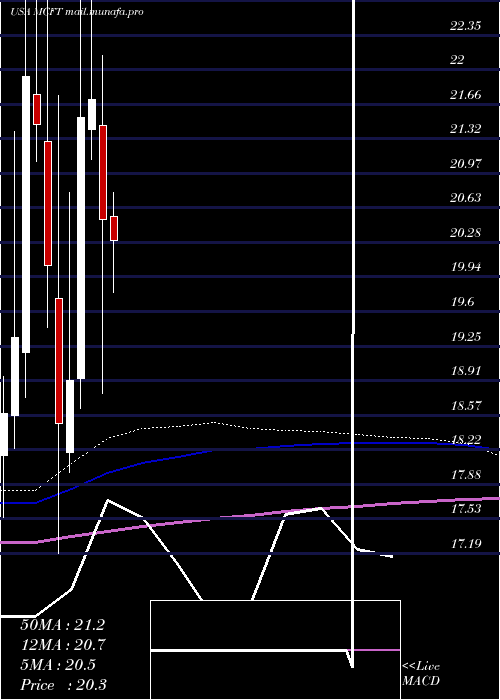Click the 20.28 price axis label
This screenshot has height=700, width=500.
tap(465, 233)
